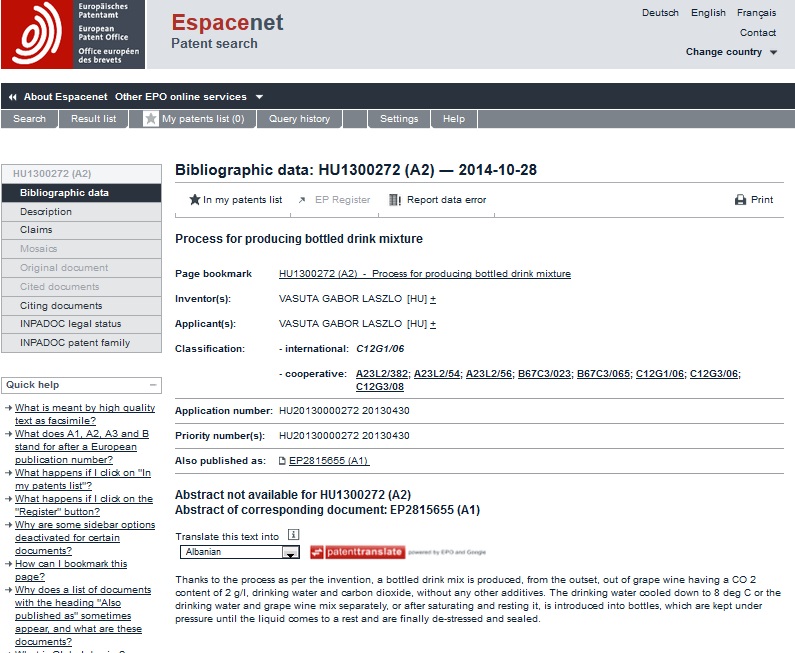Click the star icon in My patents list

tap(151, 119)
